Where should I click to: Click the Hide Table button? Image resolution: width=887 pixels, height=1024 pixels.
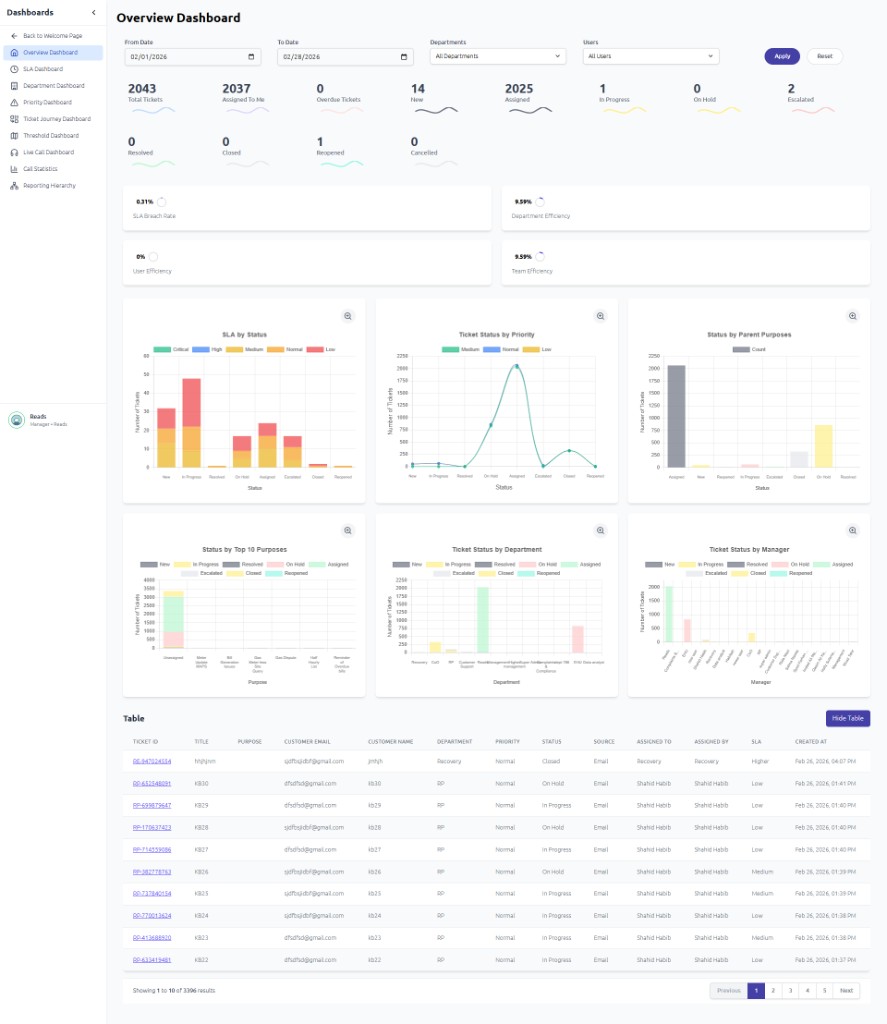click(847, 718)
